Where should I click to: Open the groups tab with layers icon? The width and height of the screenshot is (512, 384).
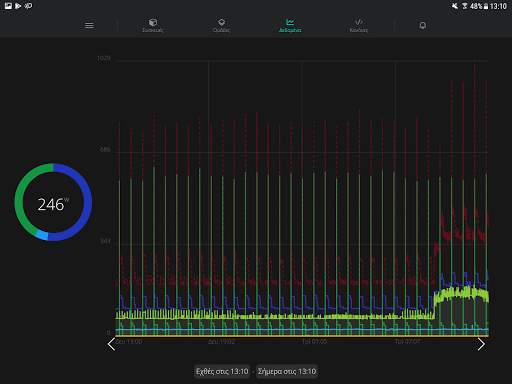point(221,25)
